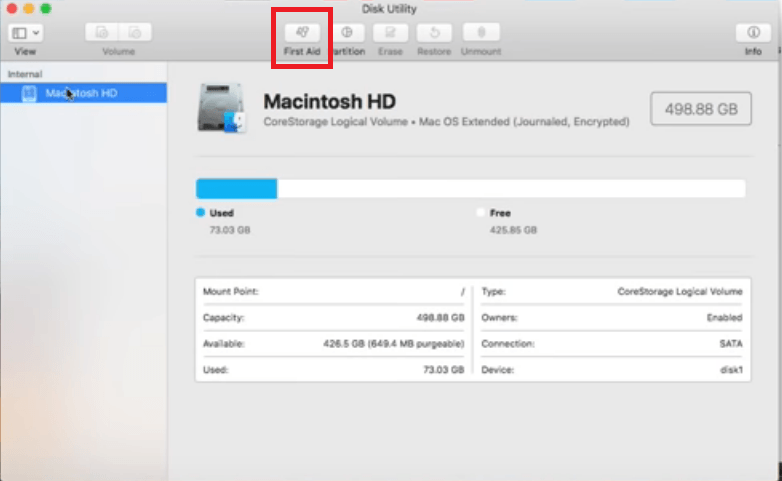Run First Aid from the toolbar
The width and height of the screenshot is (782, 481).
tap(301, 33)
